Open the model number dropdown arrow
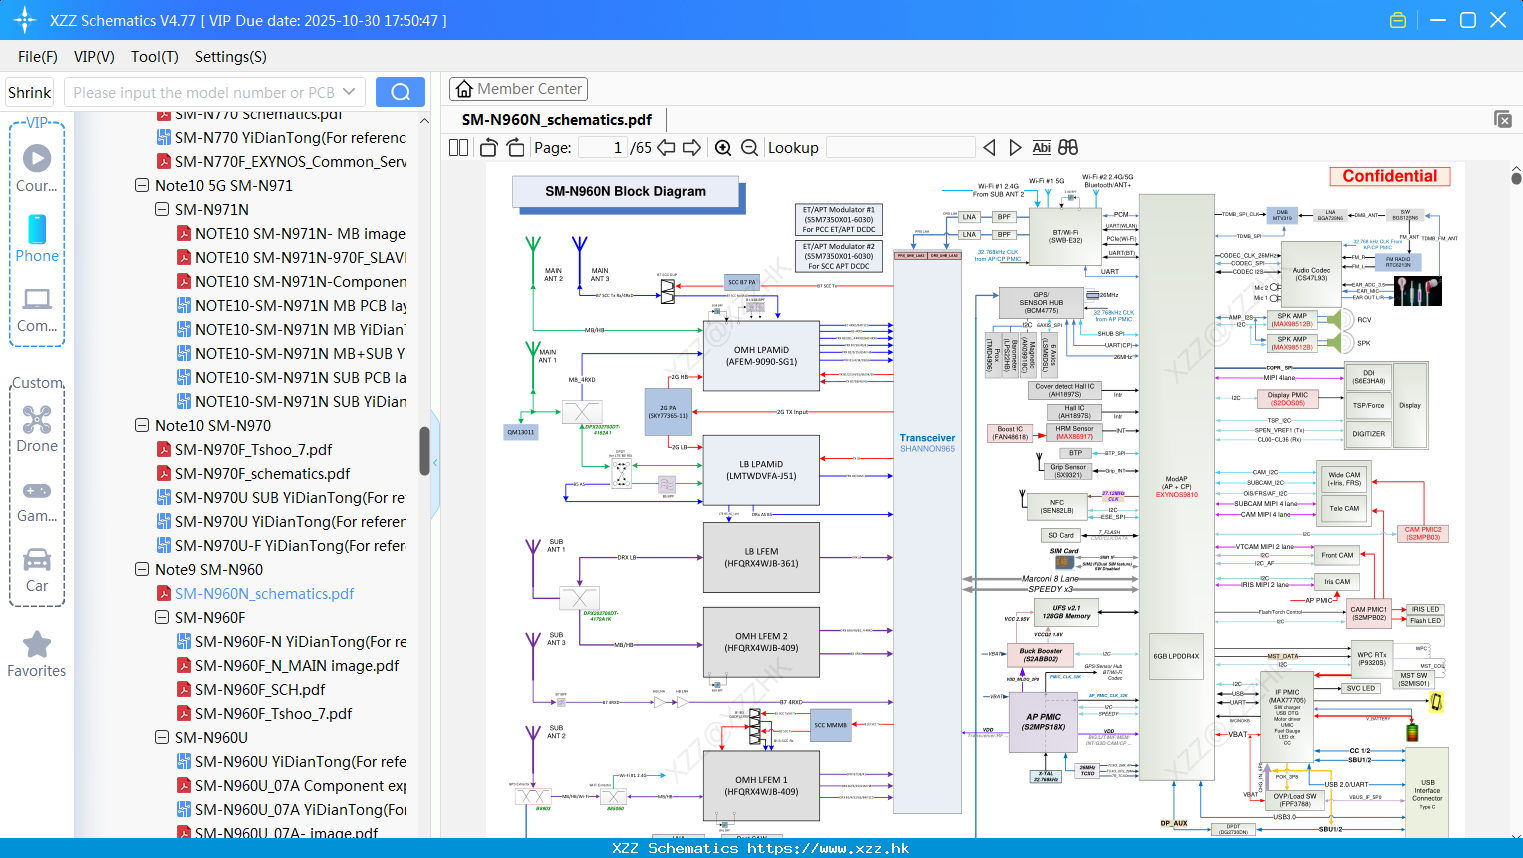The image size is (1523, 858). coord(349,92)
